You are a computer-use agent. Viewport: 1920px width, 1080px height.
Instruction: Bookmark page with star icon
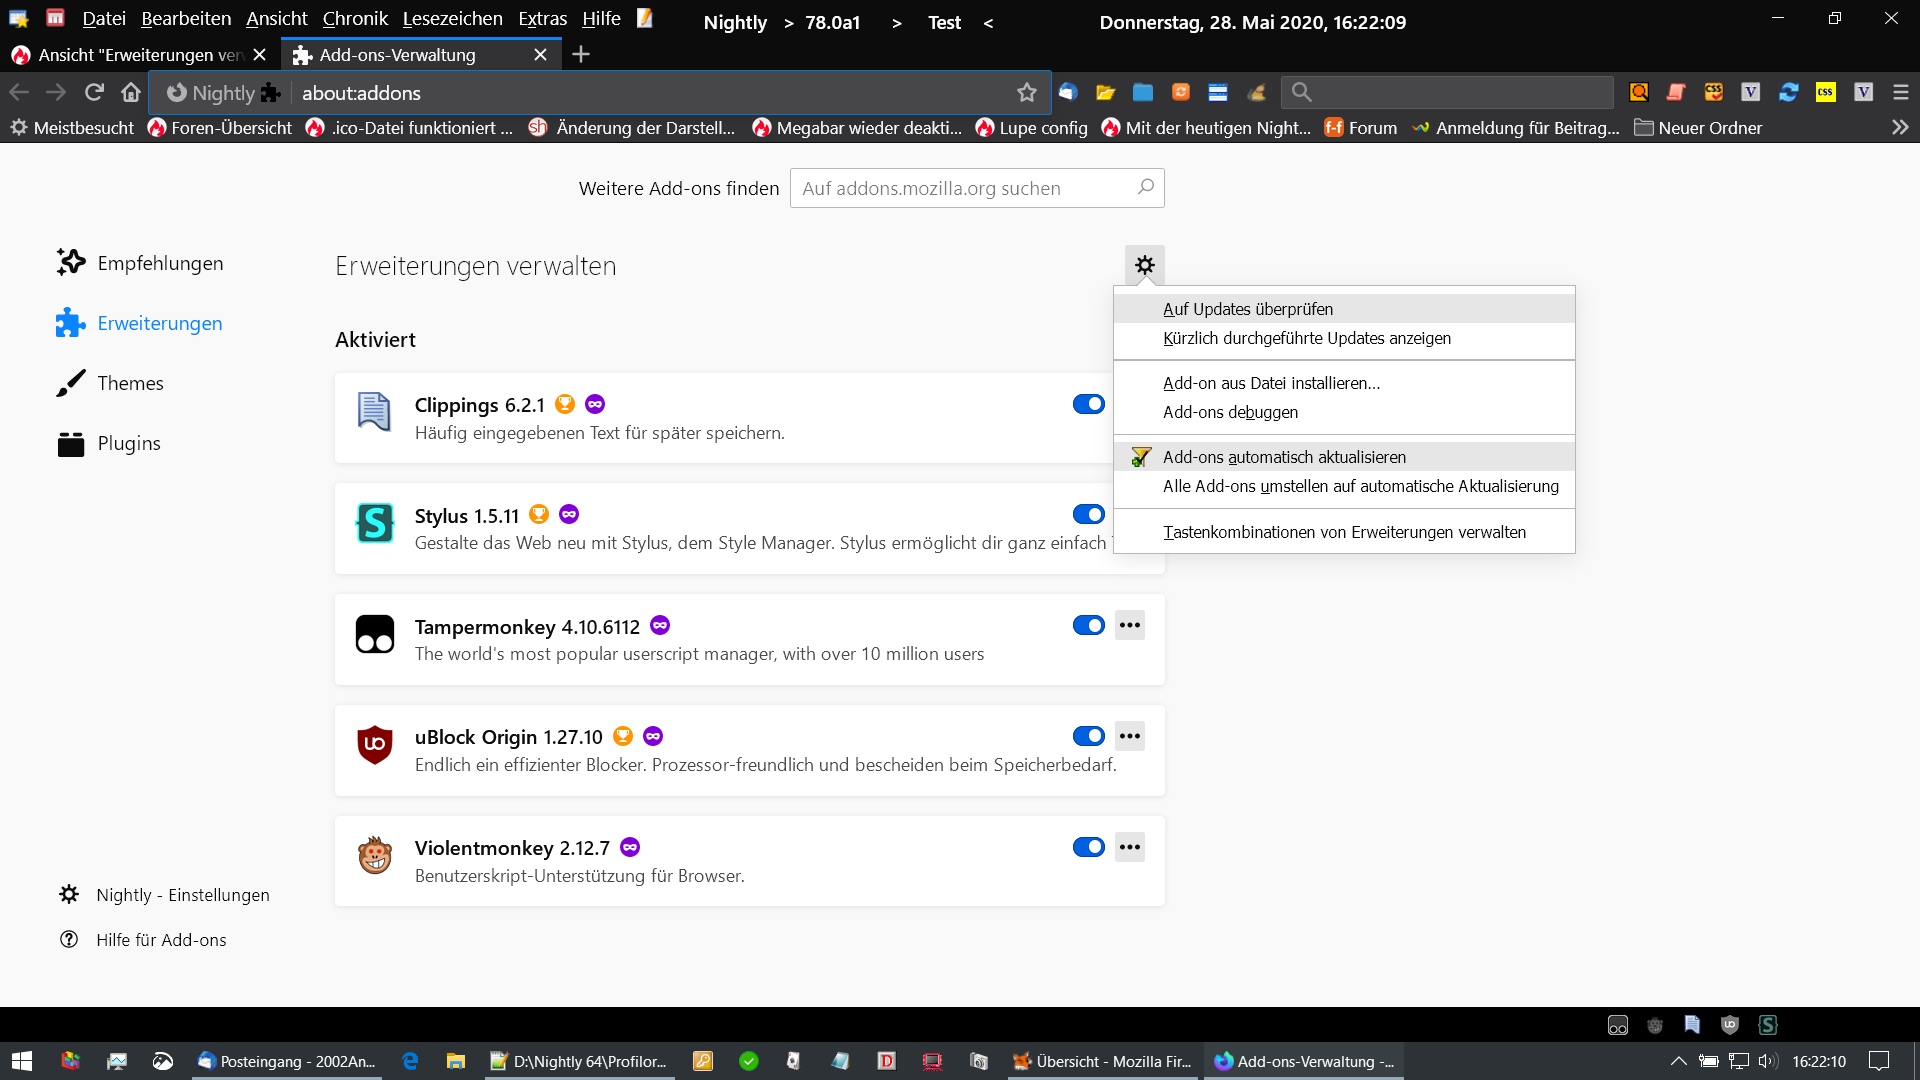(1026, 92)
